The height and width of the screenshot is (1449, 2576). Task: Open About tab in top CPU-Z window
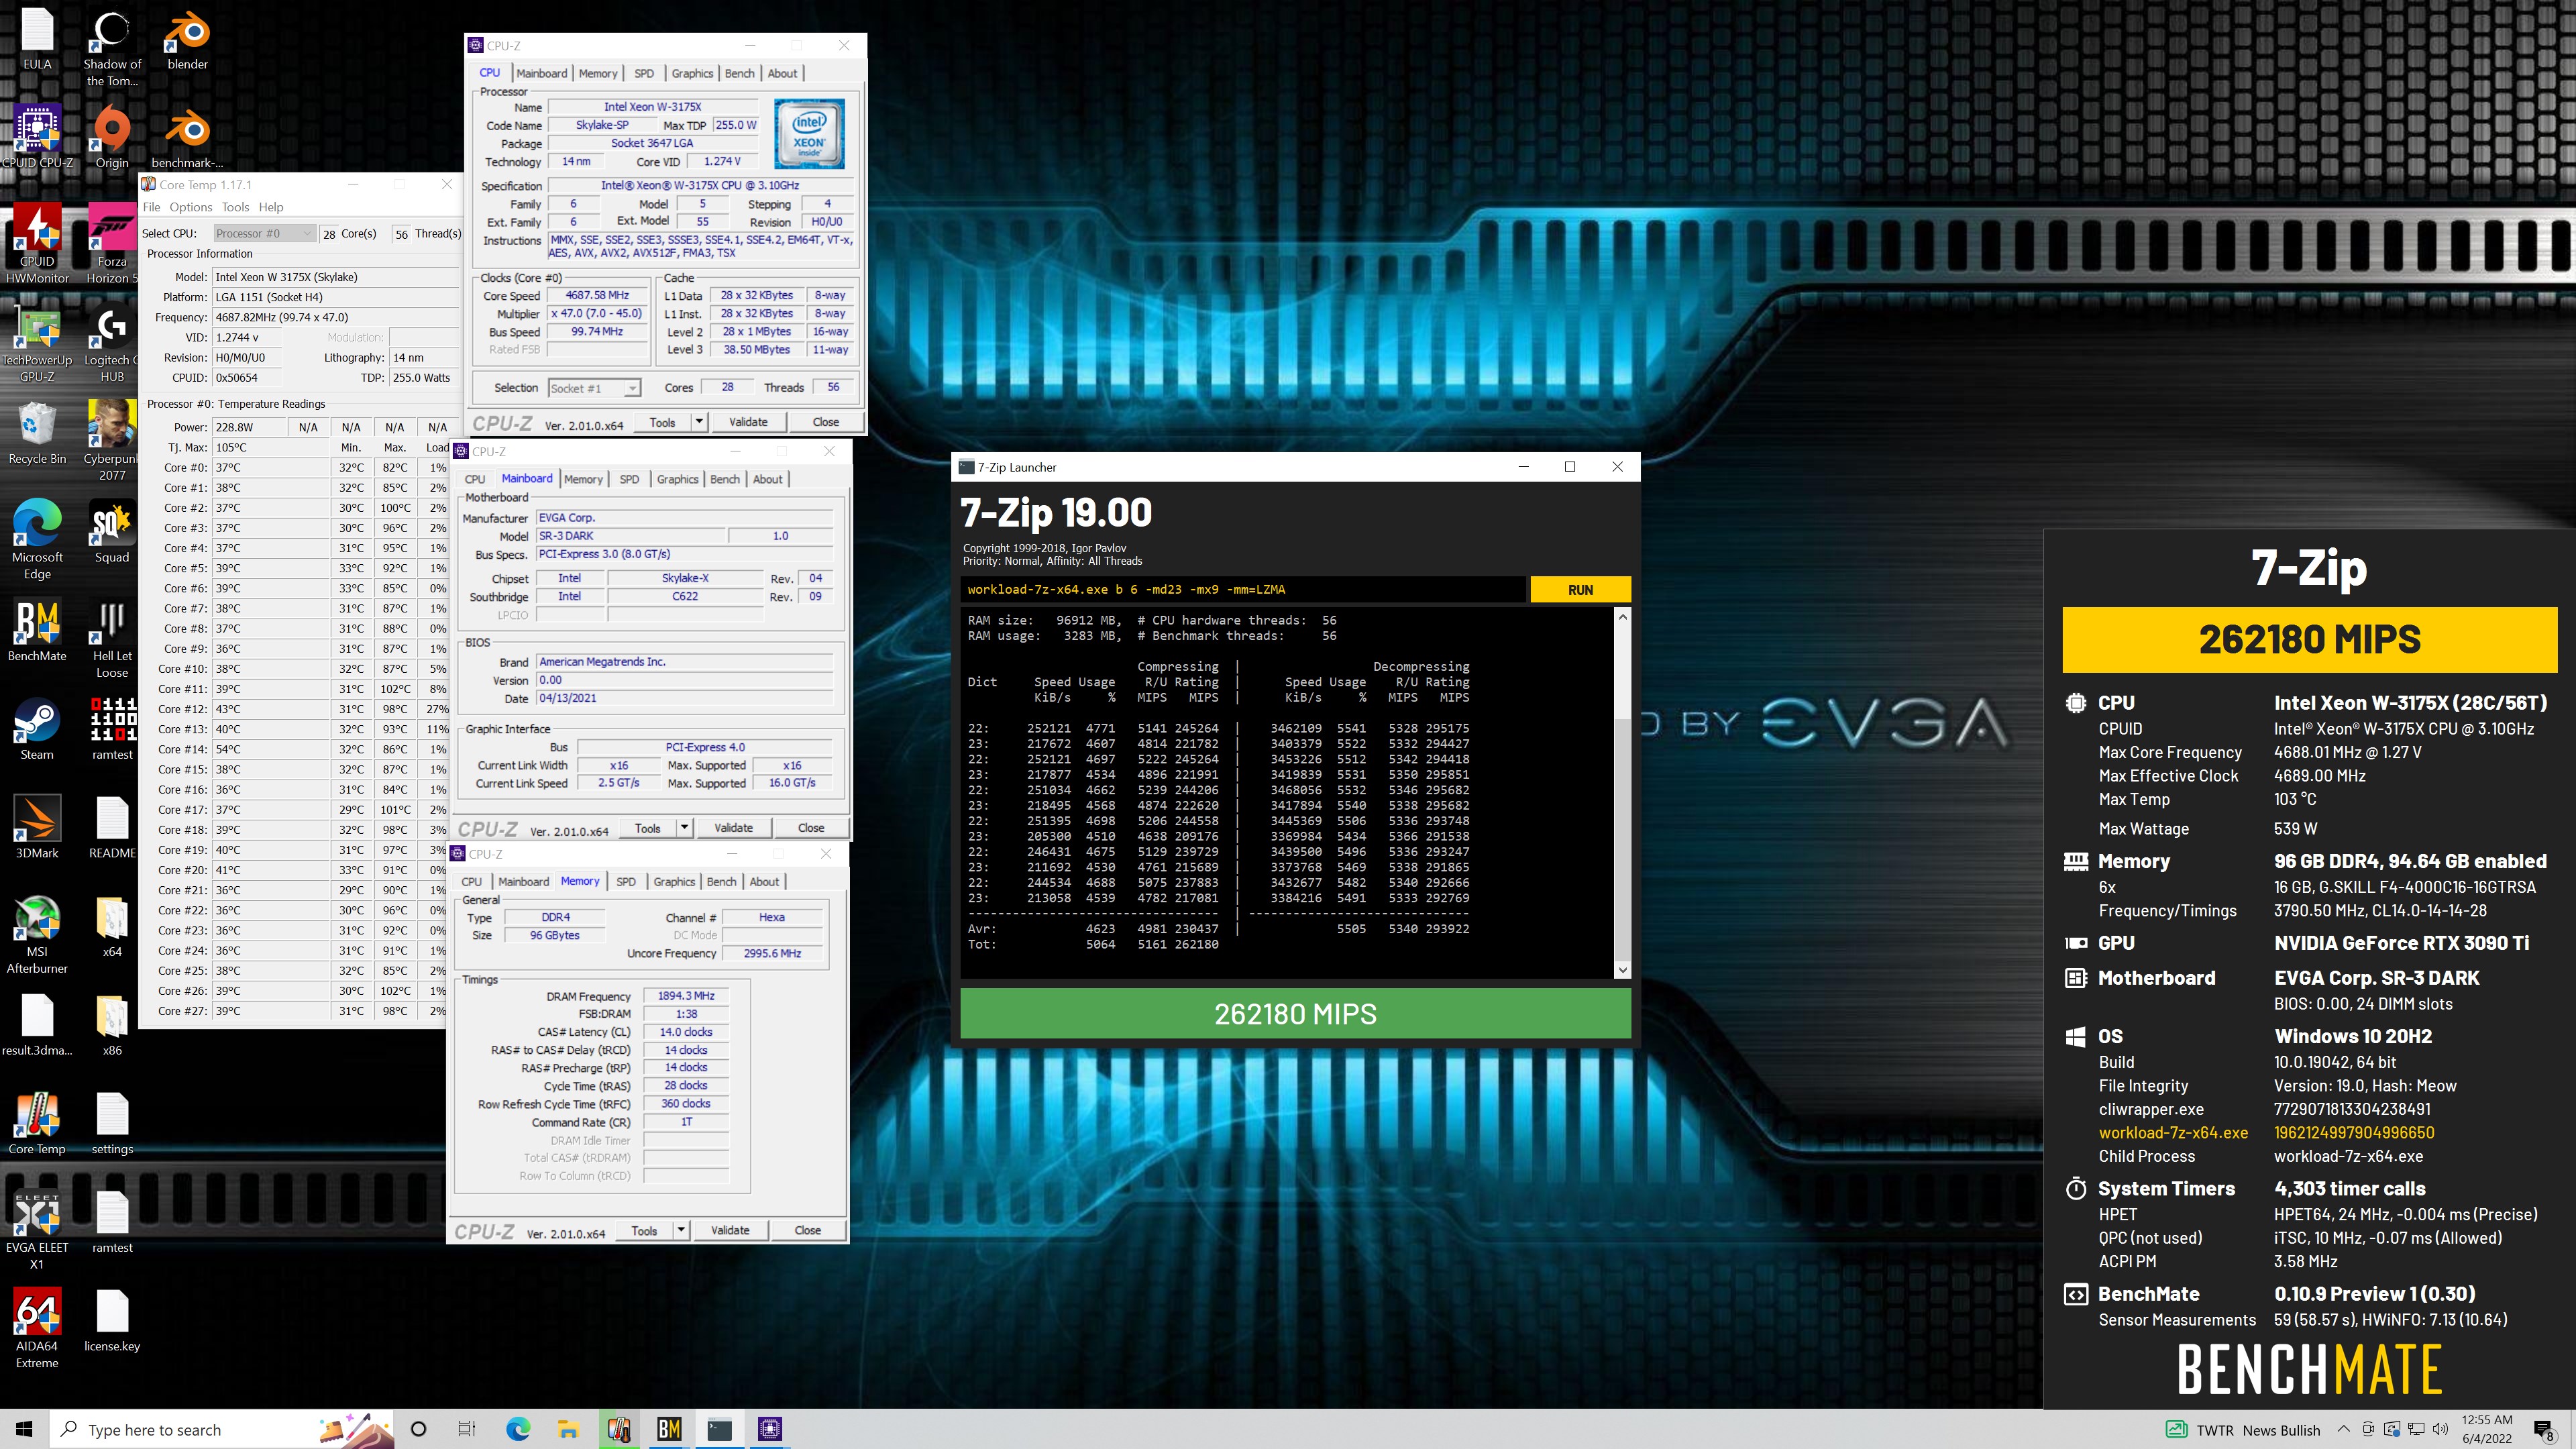pyautogui.click(x=782, y=73)
